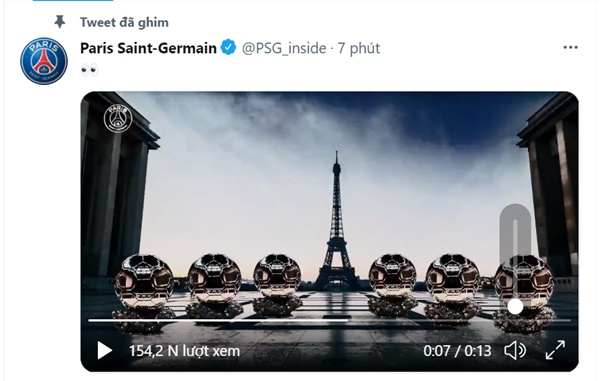Click the 0:07 / 0:13 time display
Viewport: 600px width, 381px height.
point(457,351)
